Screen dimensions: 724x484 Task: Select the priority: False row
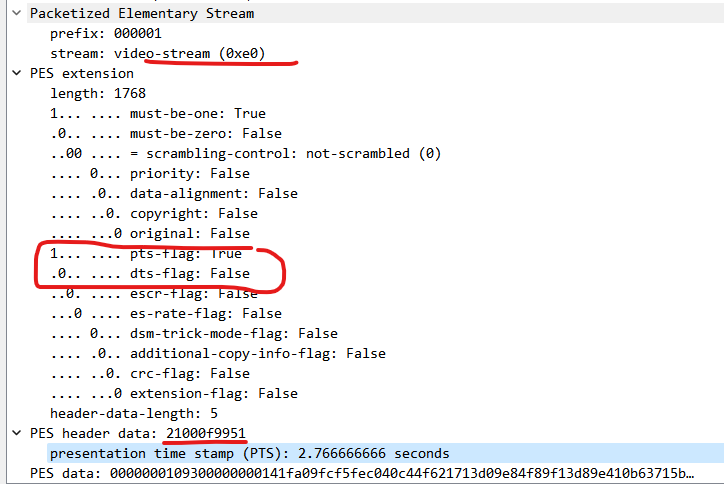point(150,173)
